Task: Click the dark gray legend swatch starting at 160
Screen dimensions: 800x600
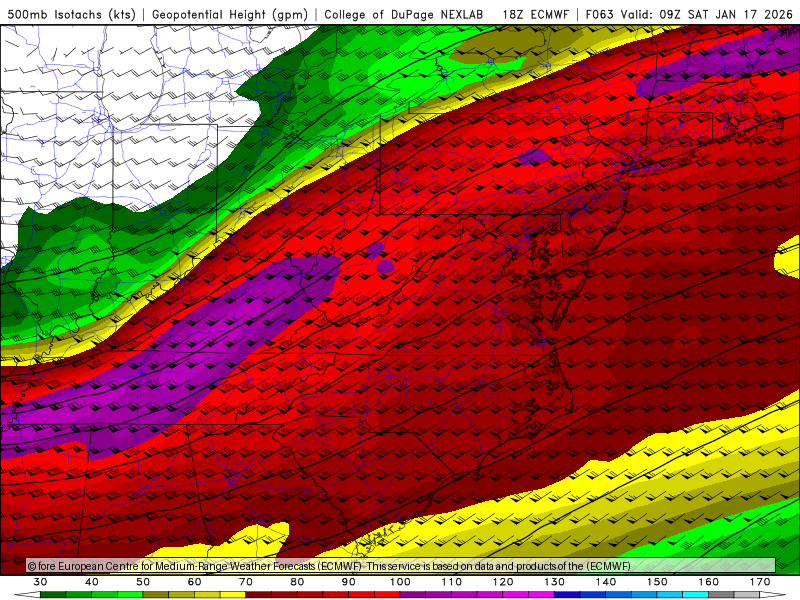Action: [x=721, y=595]
